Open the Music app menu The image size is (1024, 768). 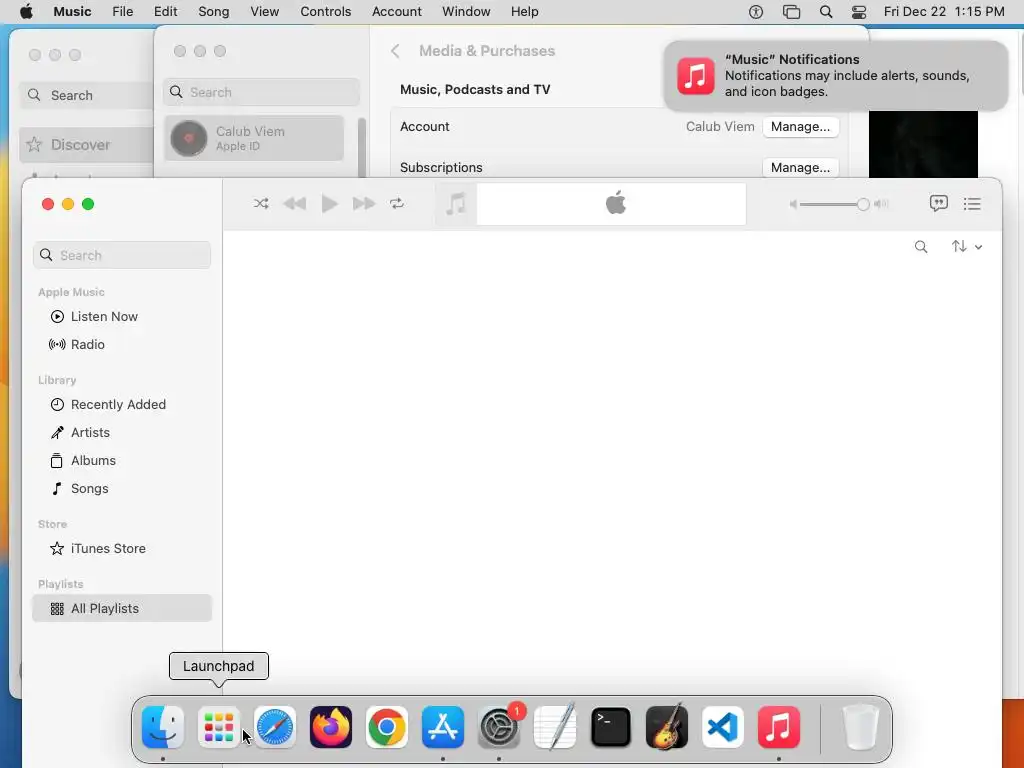click(x=72, y=12)
